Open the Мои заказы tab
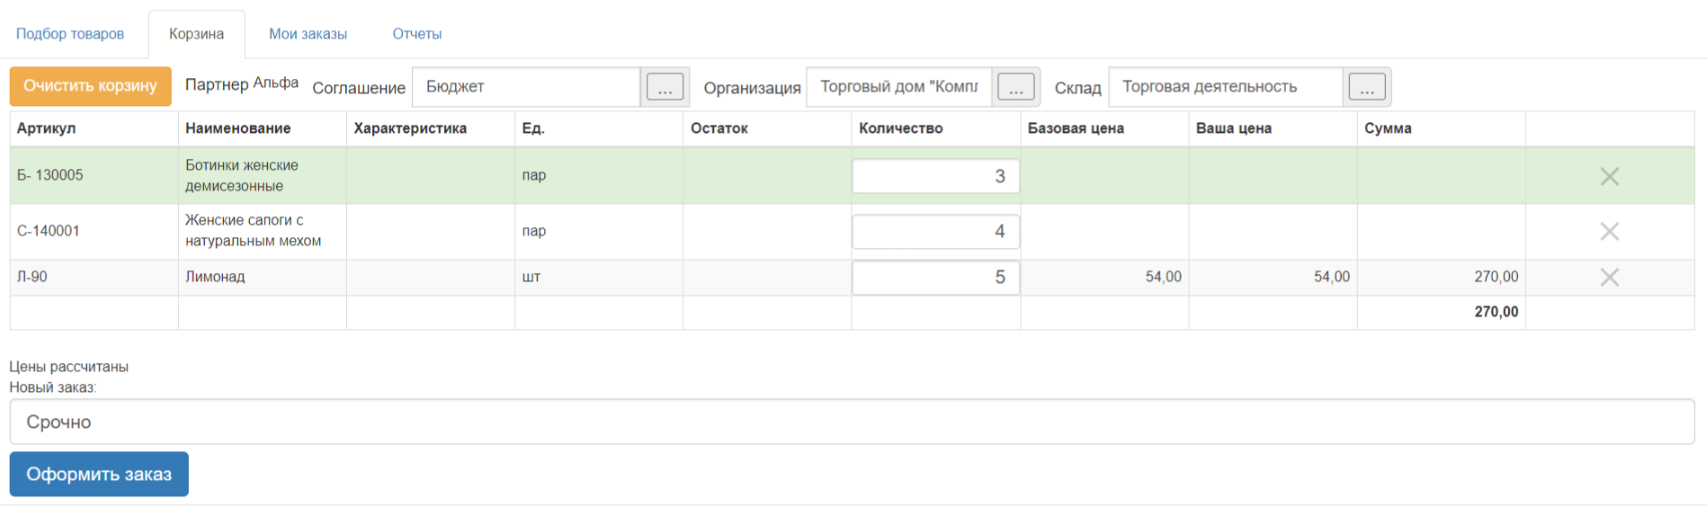This screenshot has width=1707, height=526. [308, 34]
